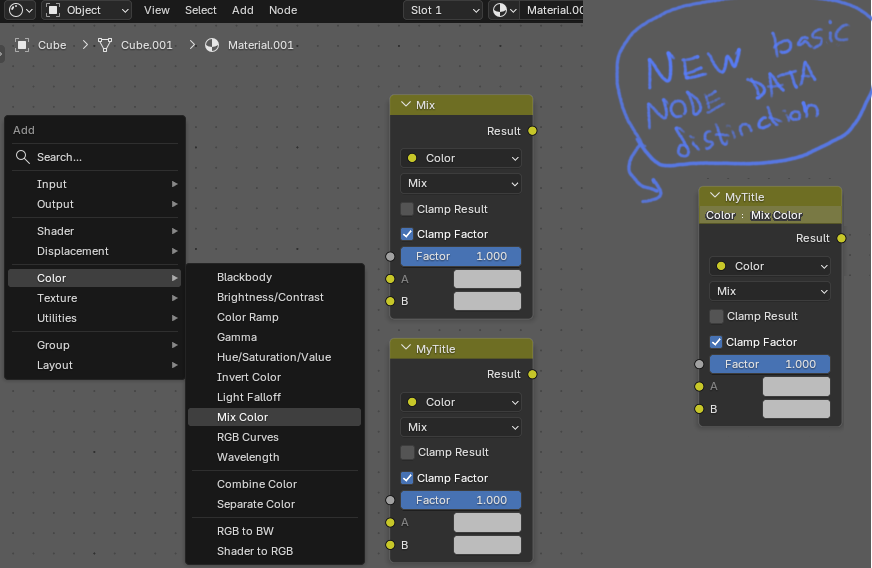This screenshot has width=872, height=568.
Task: Click Factor socket on middle MyTitle node
Action: tap(390, 500)
